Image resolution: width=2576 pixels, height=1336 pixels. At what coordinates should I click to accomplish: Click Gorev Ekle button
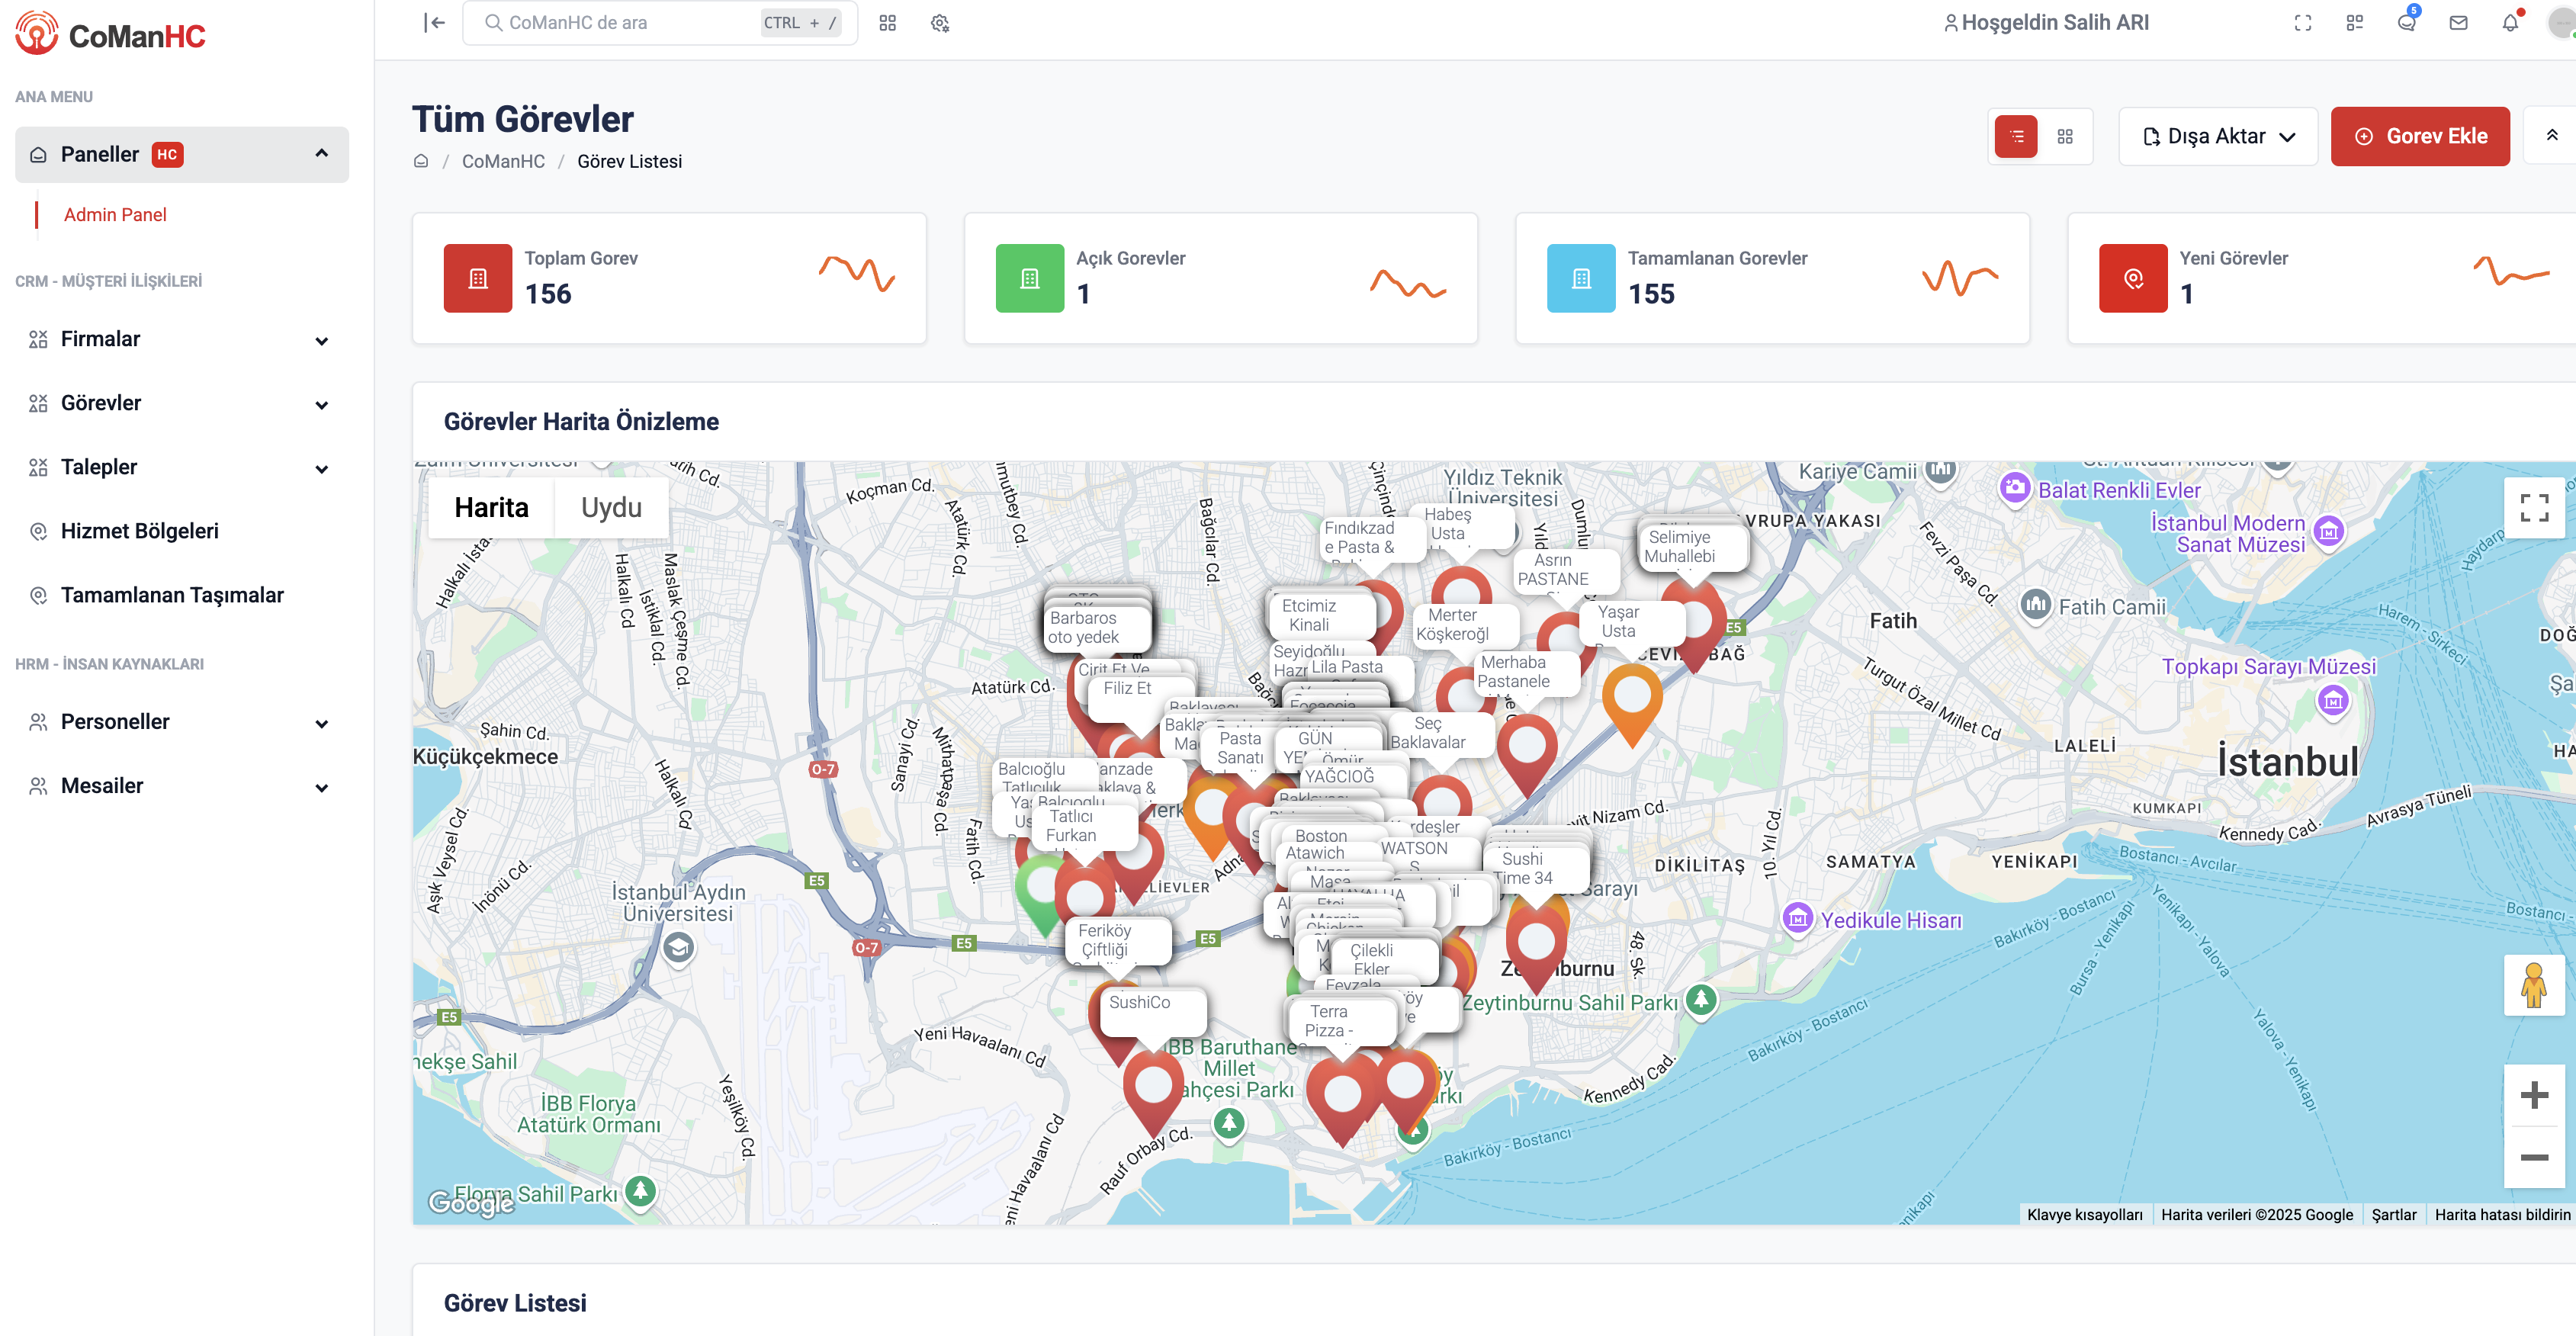2420,136
